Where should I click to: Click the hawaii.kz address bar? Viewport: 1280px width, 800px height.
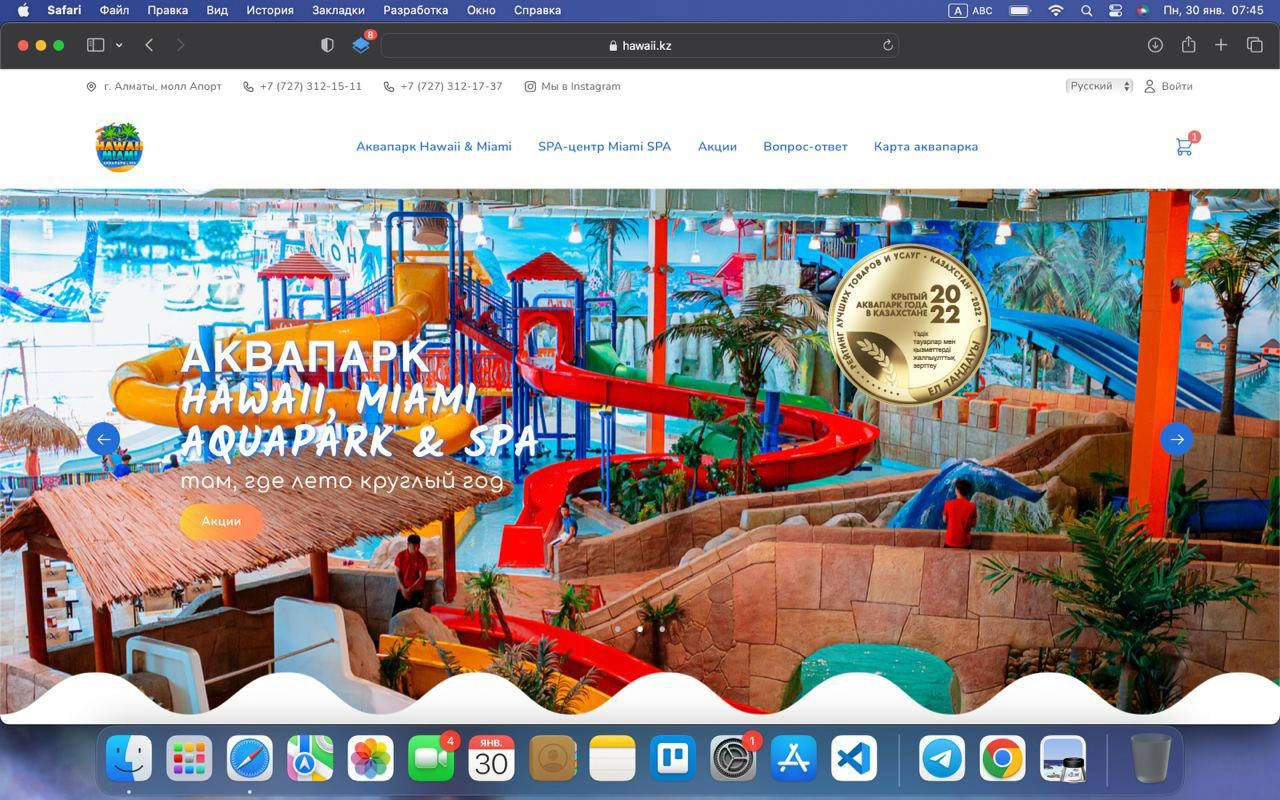coord(640,45)
